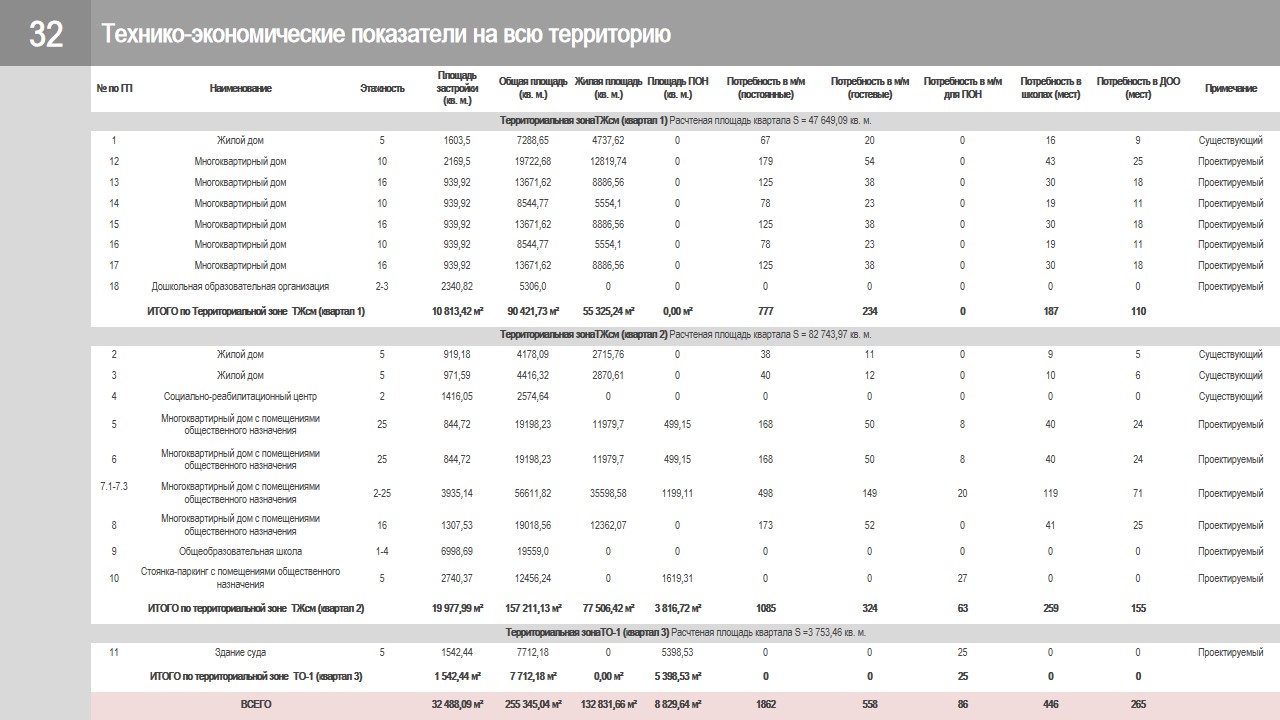The width and height of the screenshot is (1280, 720).
Task: Click the plan number cell '7.1-7.3'
Action: [114, 486]
